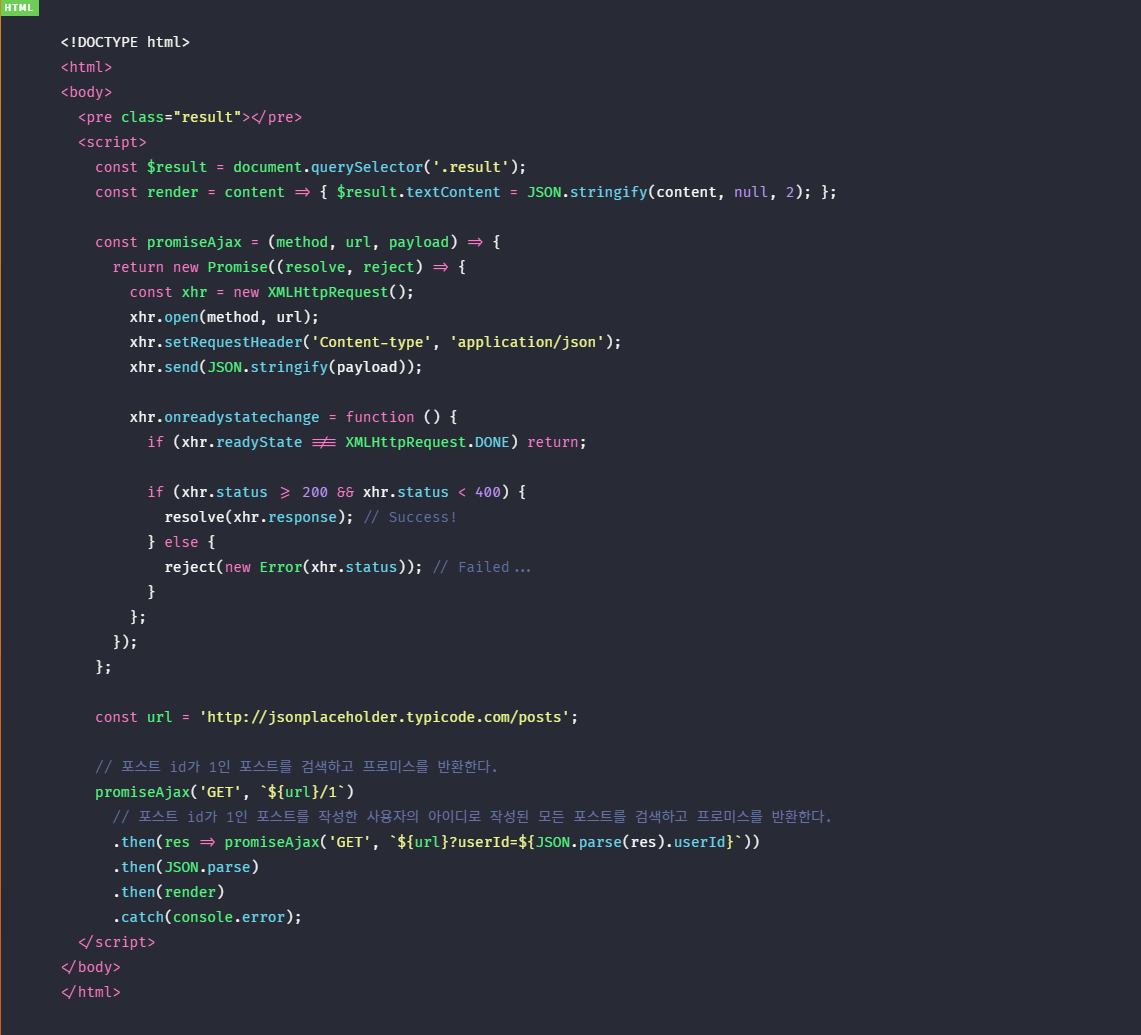Click 'xhr.open(method, url);' line
1141x1035 pixels.
(x=224, y=317)
